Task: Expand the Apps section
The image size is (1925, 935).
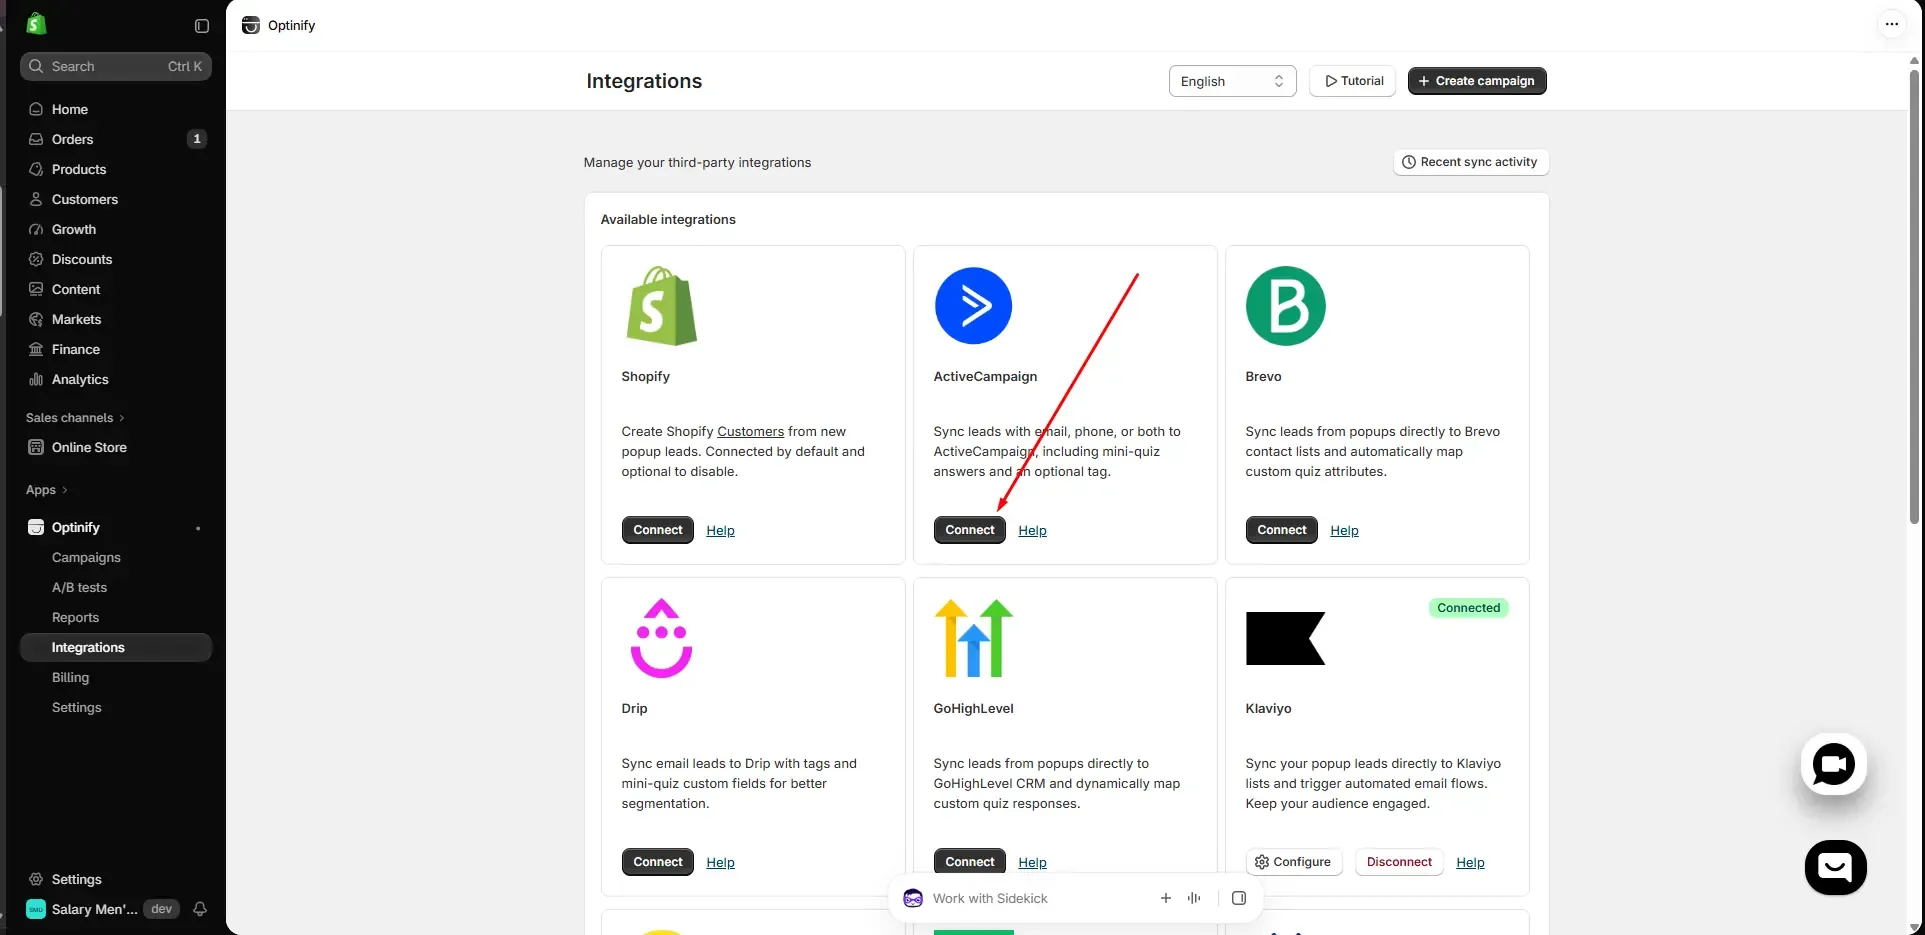Action: click(x=47, y=490)
